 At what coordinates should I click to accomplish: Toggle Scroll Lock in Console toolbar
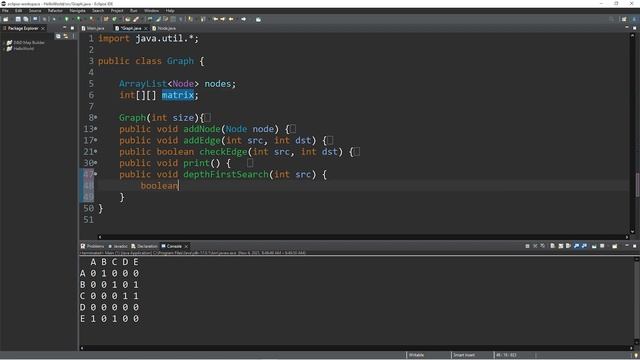(561, 246)
